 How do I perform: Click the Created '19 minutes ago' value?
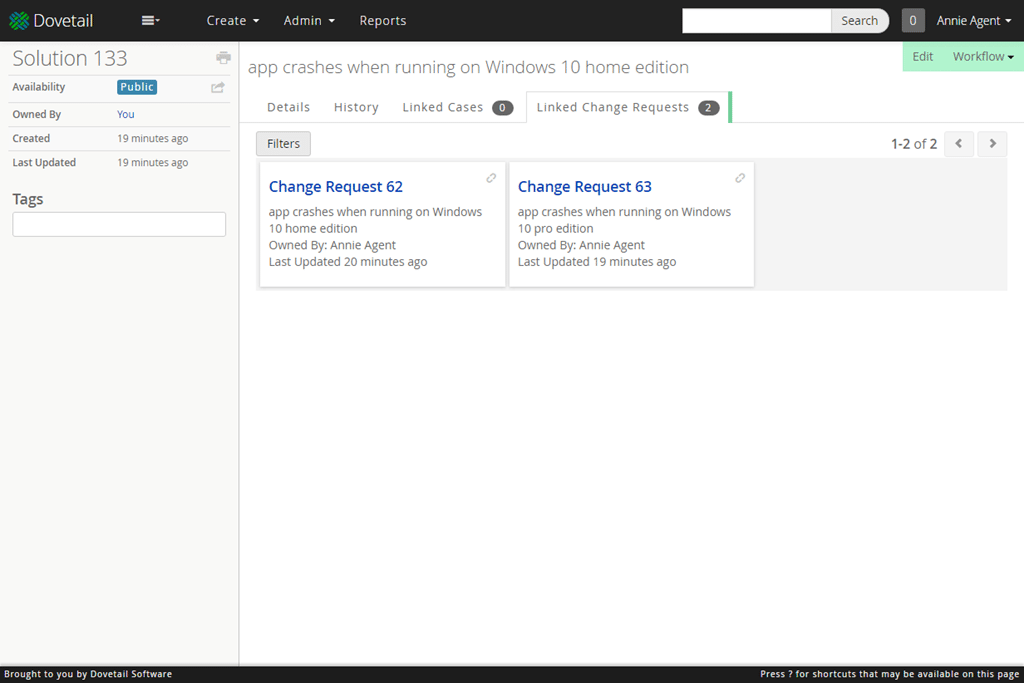[153, 138]
